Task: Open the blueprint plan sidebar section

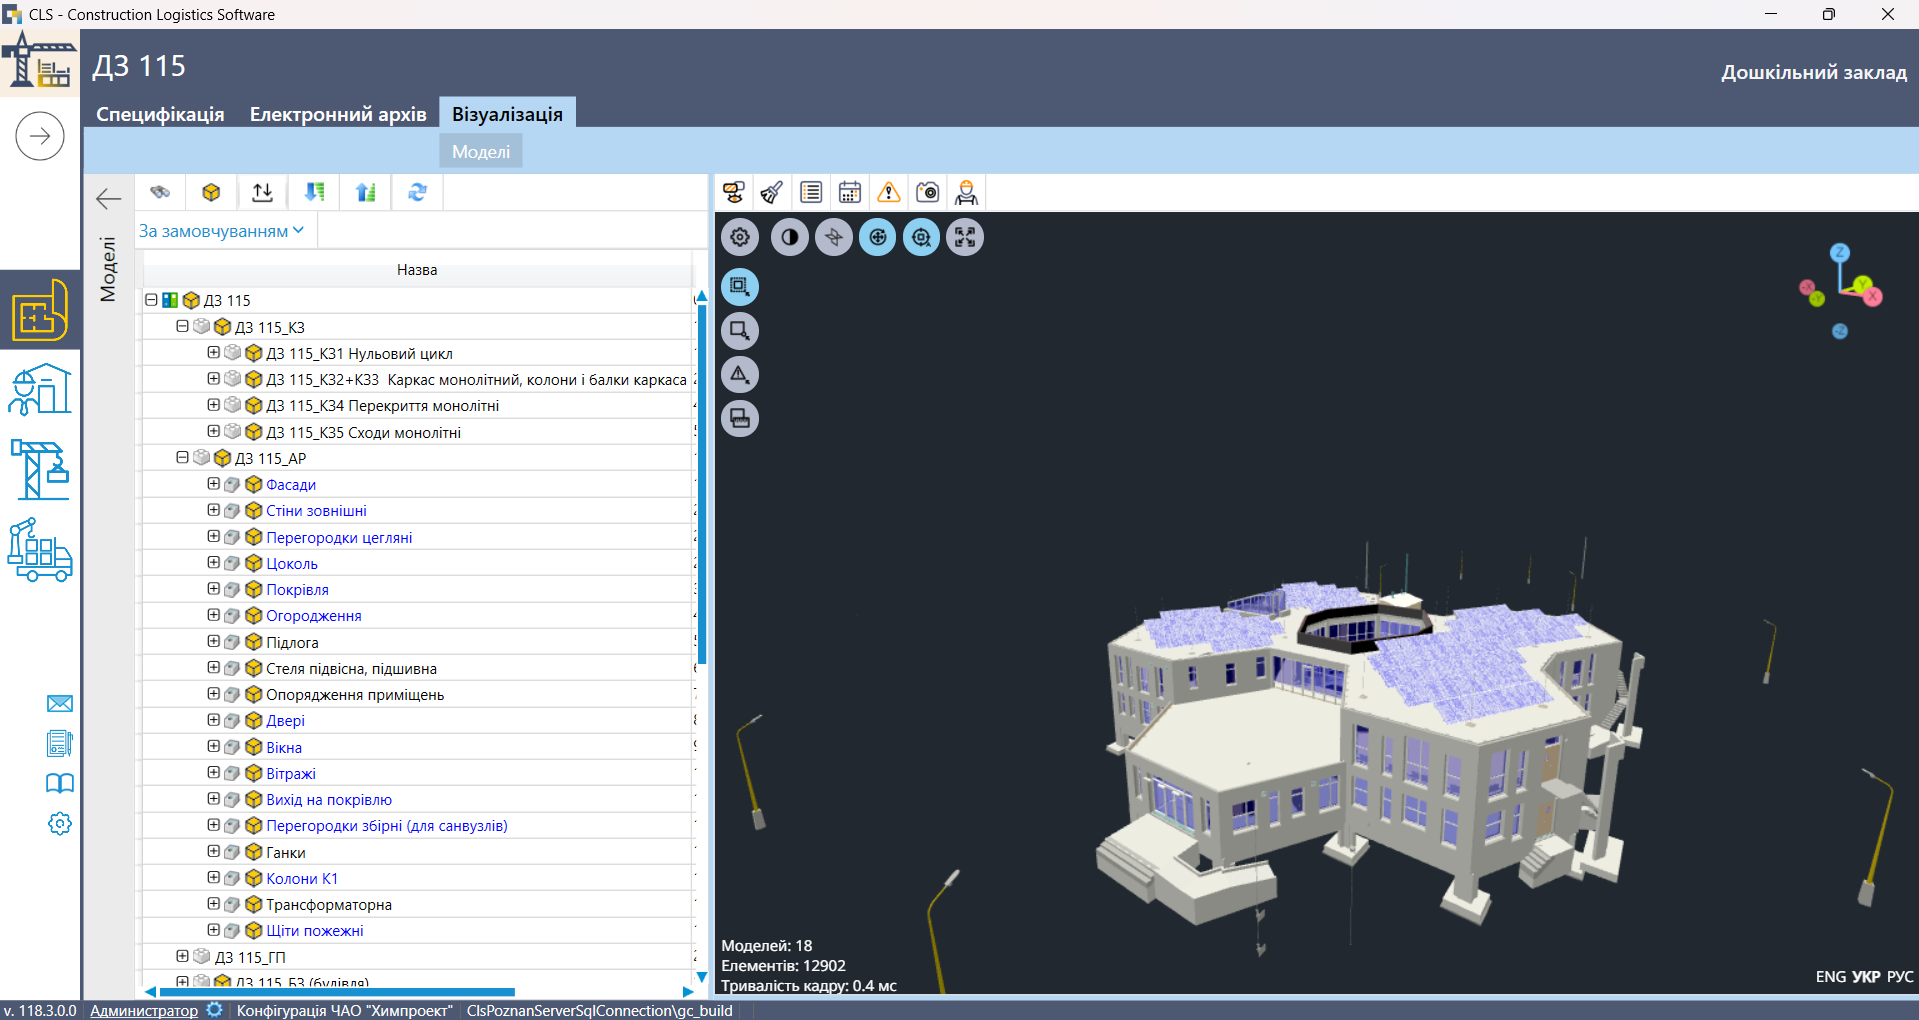Action: click(40, 311)
